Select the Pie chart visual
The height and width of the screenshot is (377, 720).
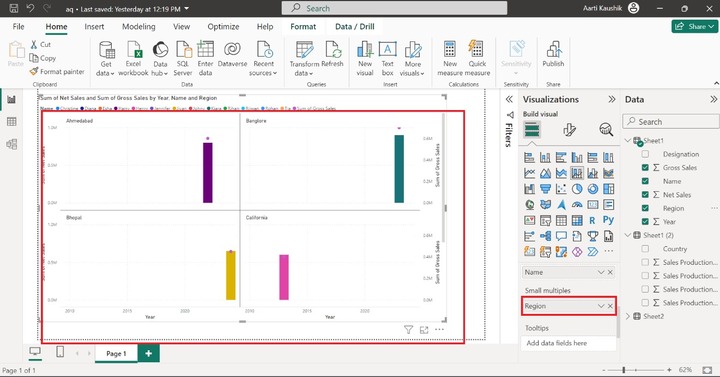(x=577, y=189)
